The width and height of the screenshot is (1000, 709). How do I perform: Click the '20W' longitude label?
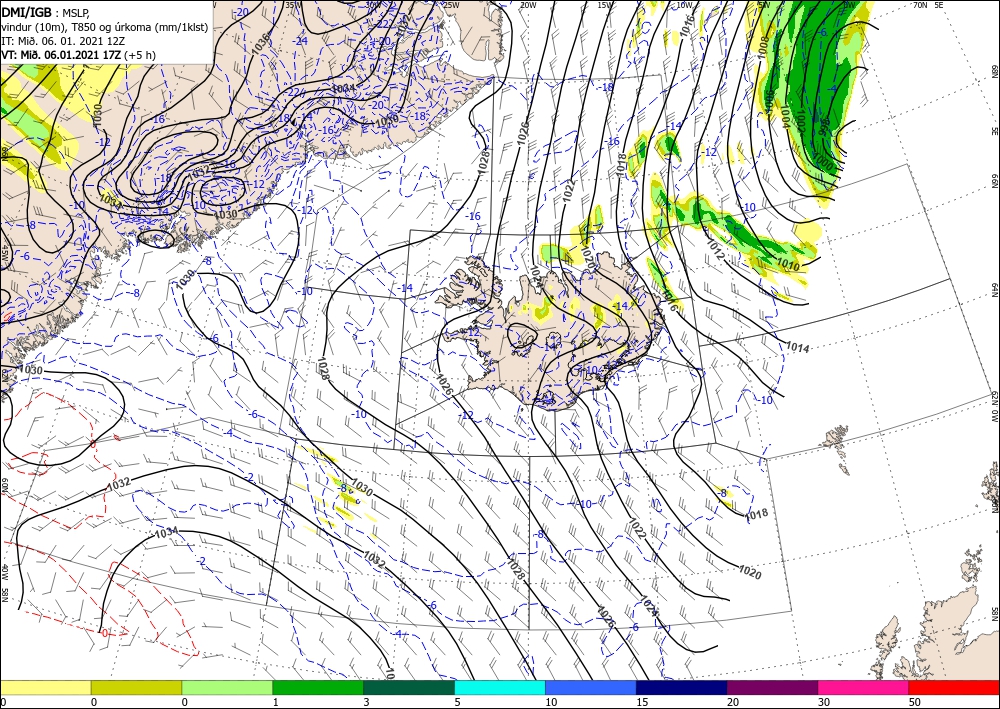(x=527, y=5)
